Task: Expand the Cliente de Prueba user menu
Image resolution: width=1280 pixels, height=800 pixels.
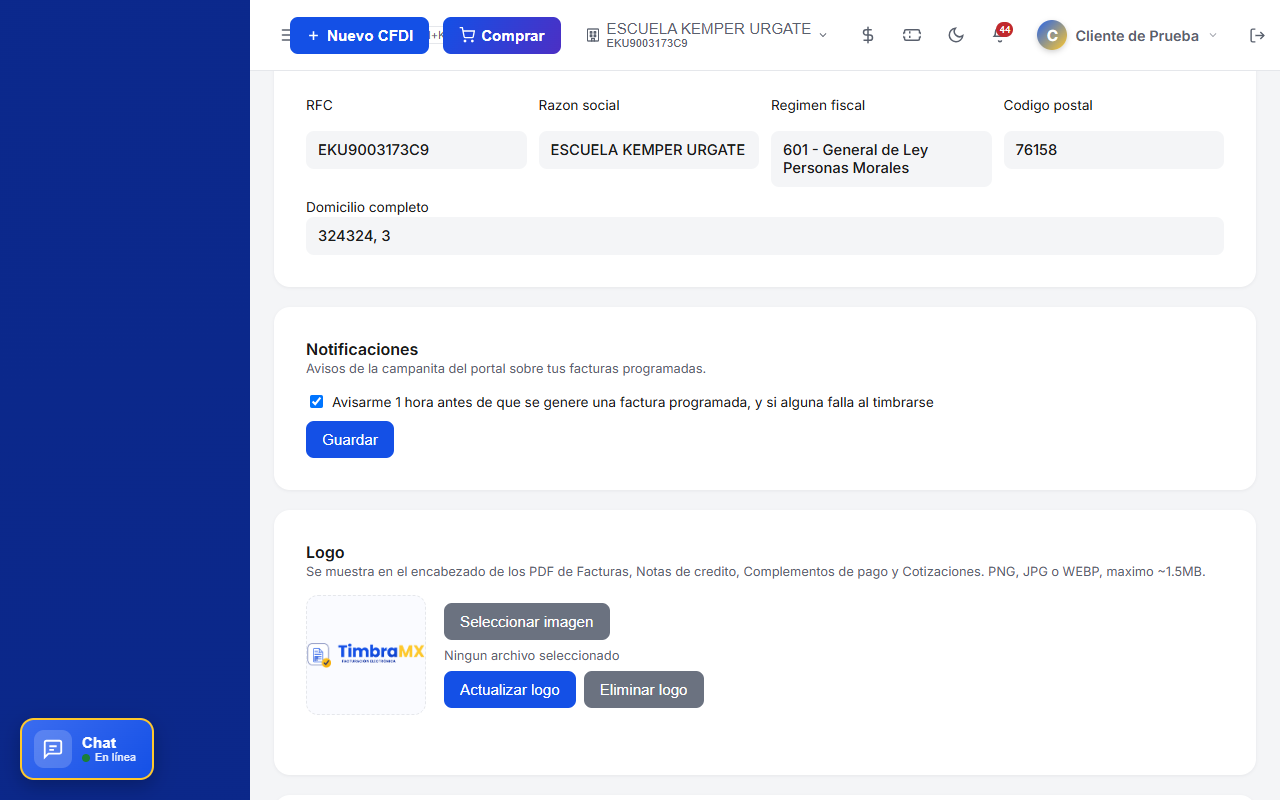Action: coord(1128,35)
